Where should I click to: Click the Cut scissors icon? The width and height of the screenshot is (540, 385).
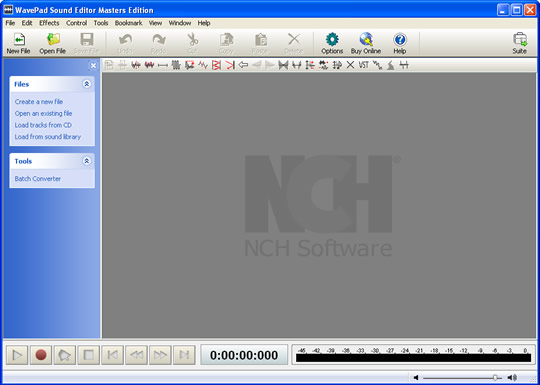[193, 39]
